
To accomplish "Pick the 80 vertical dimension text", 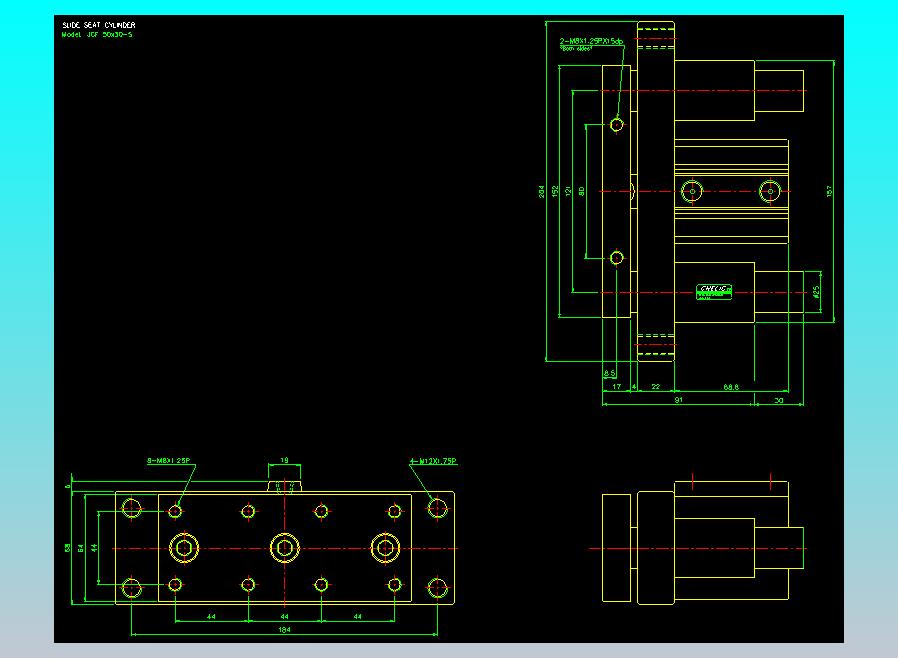I will tap(582, 190).
